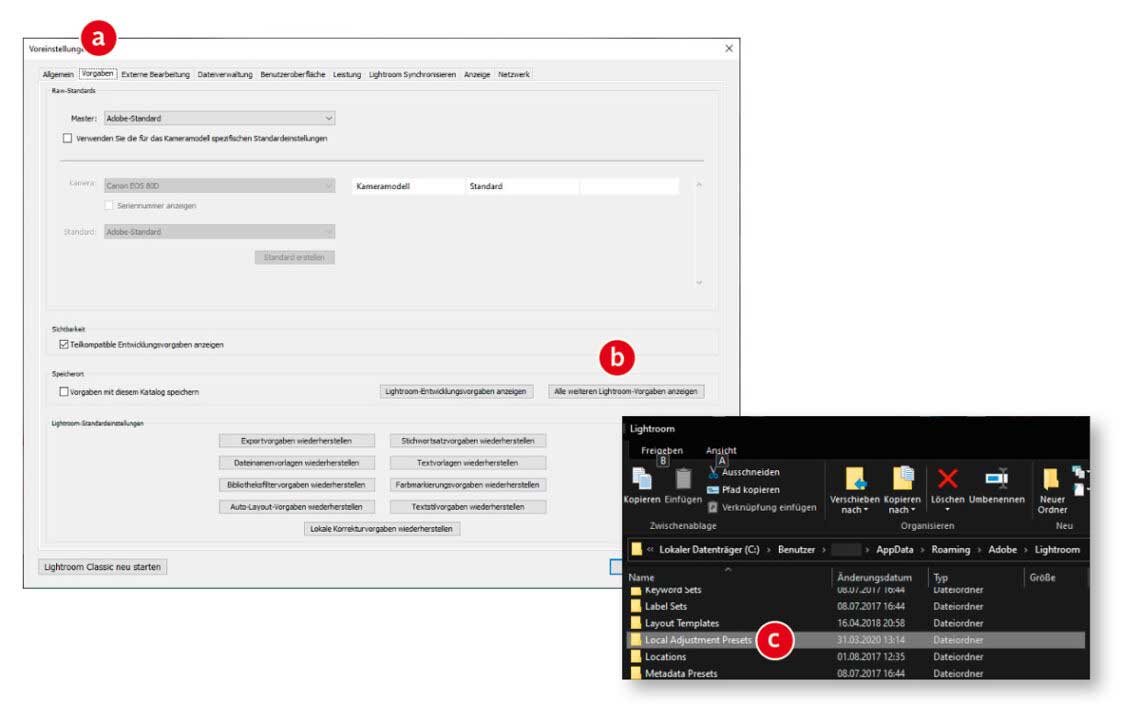Click the Standard erstellen button
The width and height of the screenshot is (1140, 719).
click(x=294, y=257)
